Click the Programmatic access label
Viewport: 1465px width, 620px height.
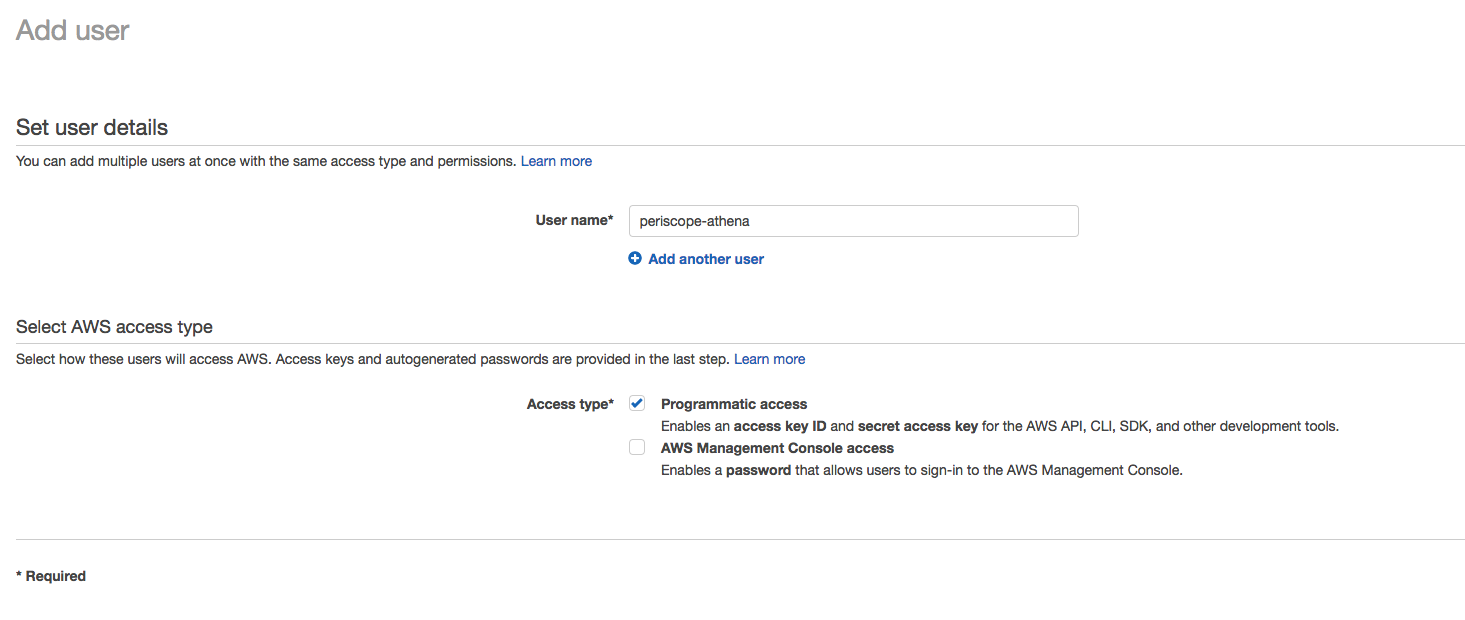[734, 404]
